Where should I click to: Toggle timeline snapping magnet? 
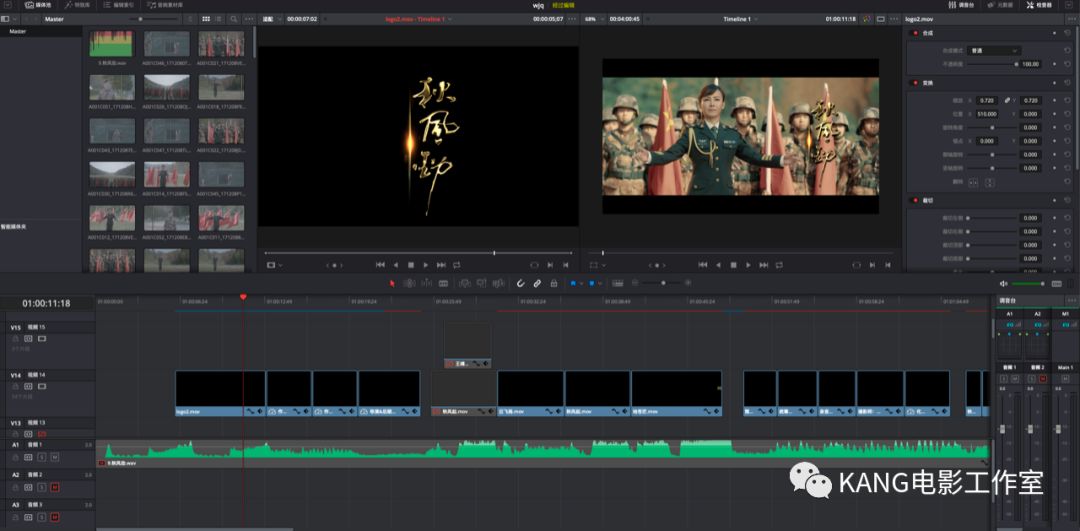click(521, 283)
